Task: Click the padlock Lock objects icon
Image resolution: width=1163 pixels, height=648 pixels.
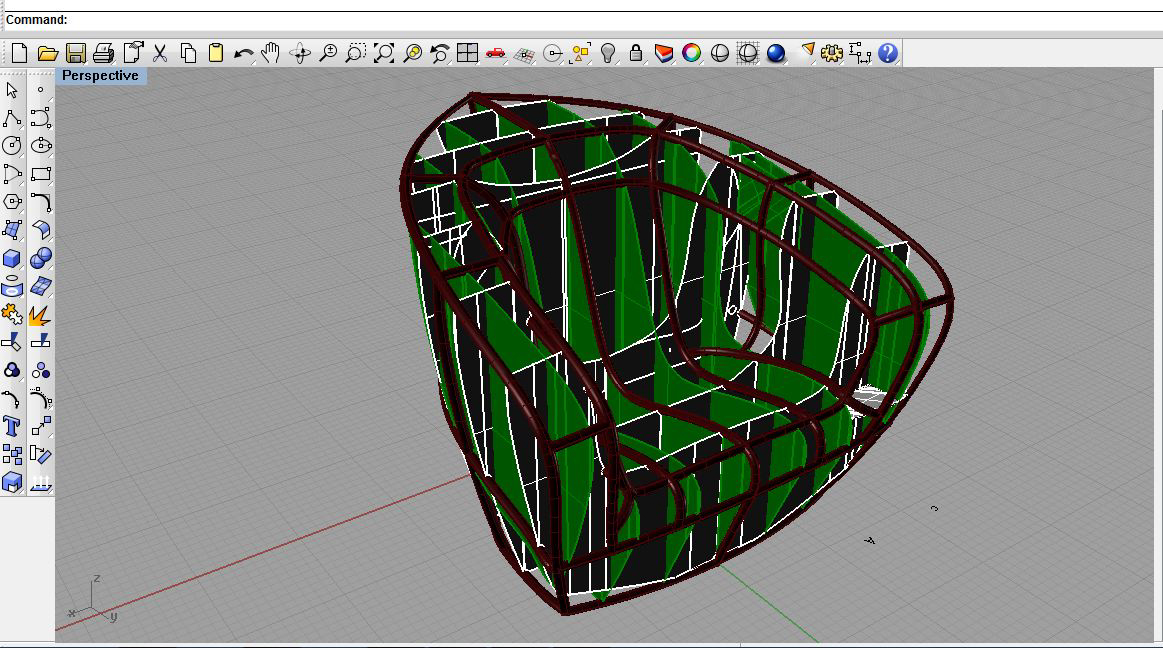Action: 636,53
